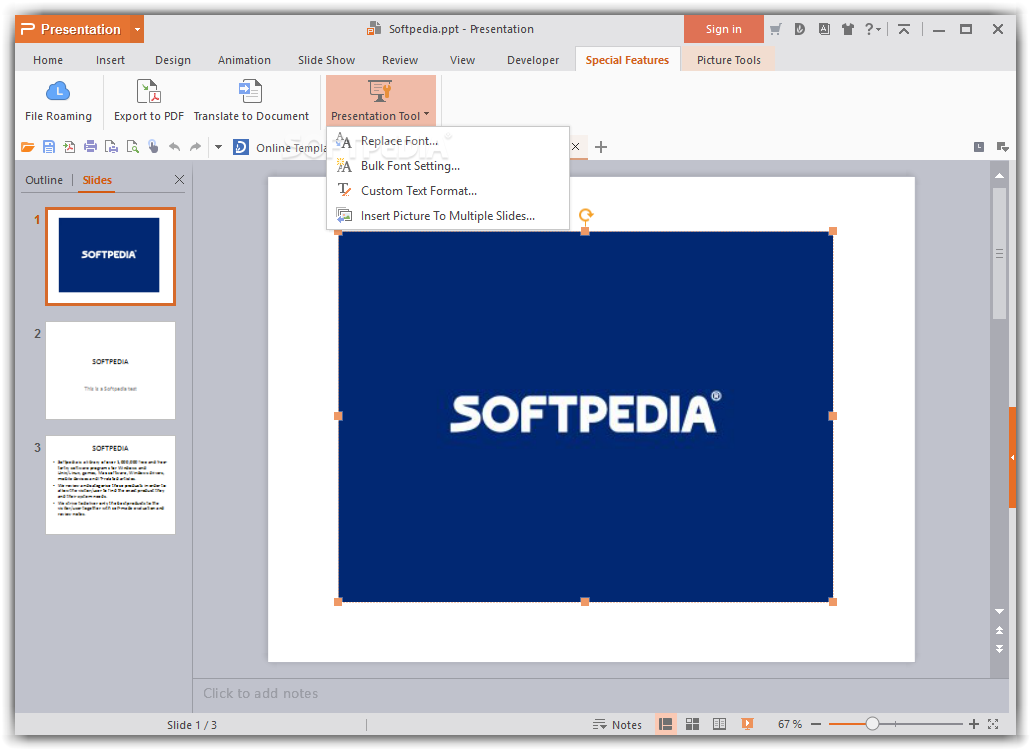Switch to Slide Sorter grid view icon
The height and width of the screenshot is (750, 1031).
point(692,724)
